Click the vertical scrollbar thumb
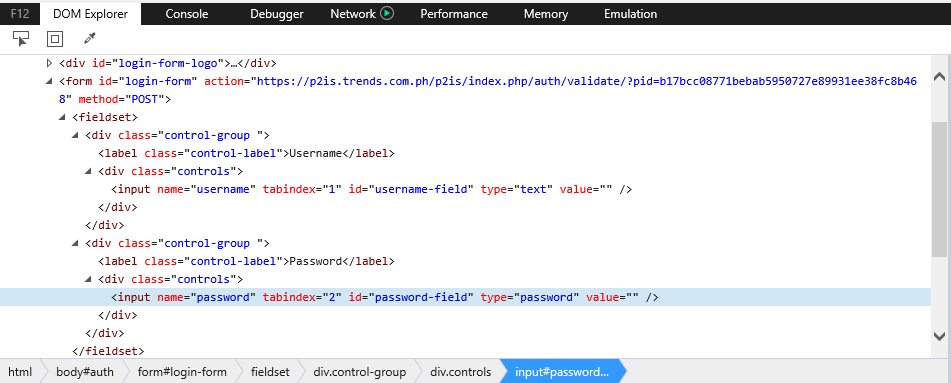 pos(939,188)
